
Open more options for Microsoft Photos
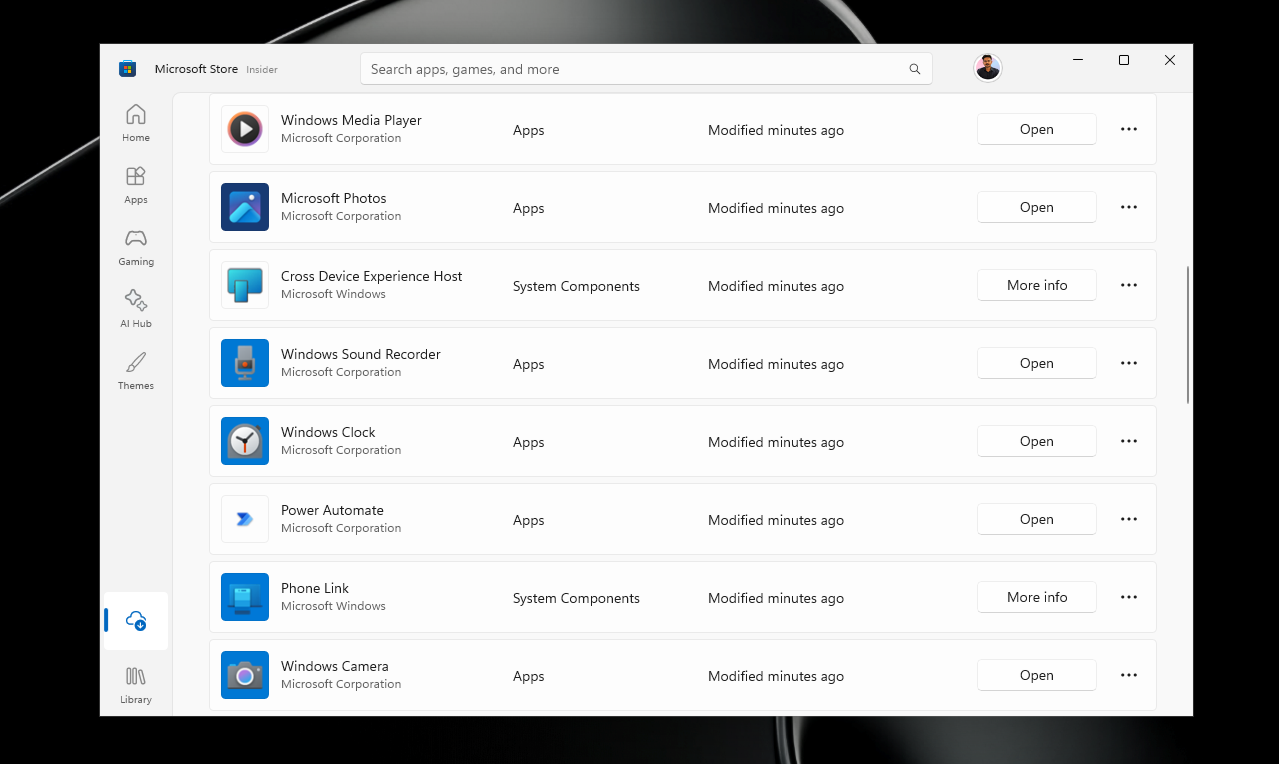[1129, 207]
